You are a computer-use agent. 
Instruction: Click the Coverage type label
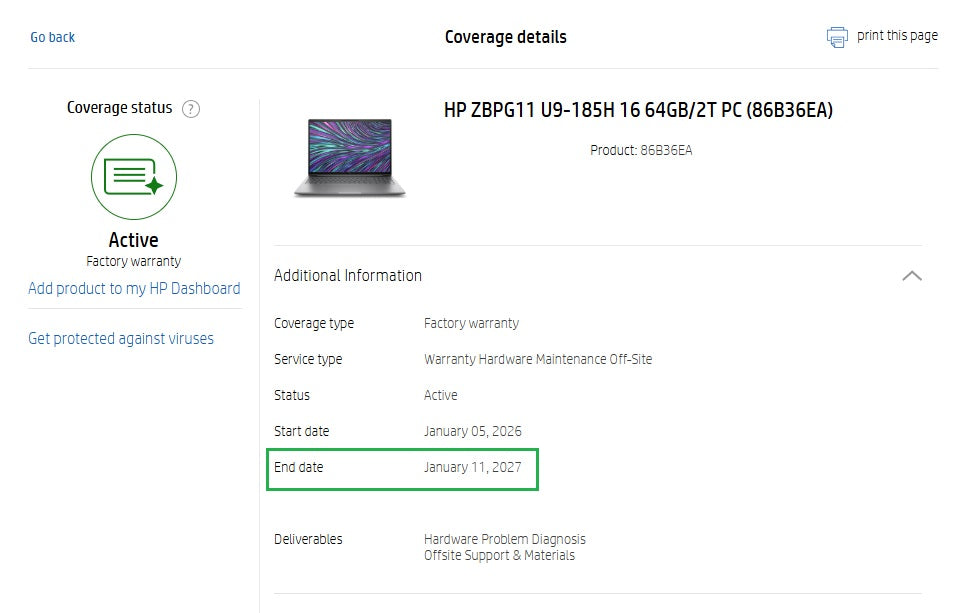tap(314, 323)
